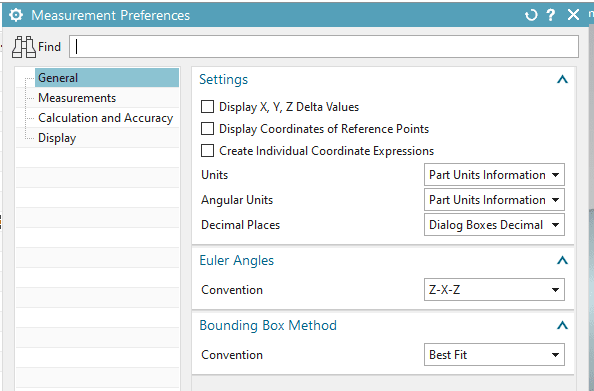Open the Units dropdown
The width and height of the screenshot is (594, 391).
(x=494, y=175)
